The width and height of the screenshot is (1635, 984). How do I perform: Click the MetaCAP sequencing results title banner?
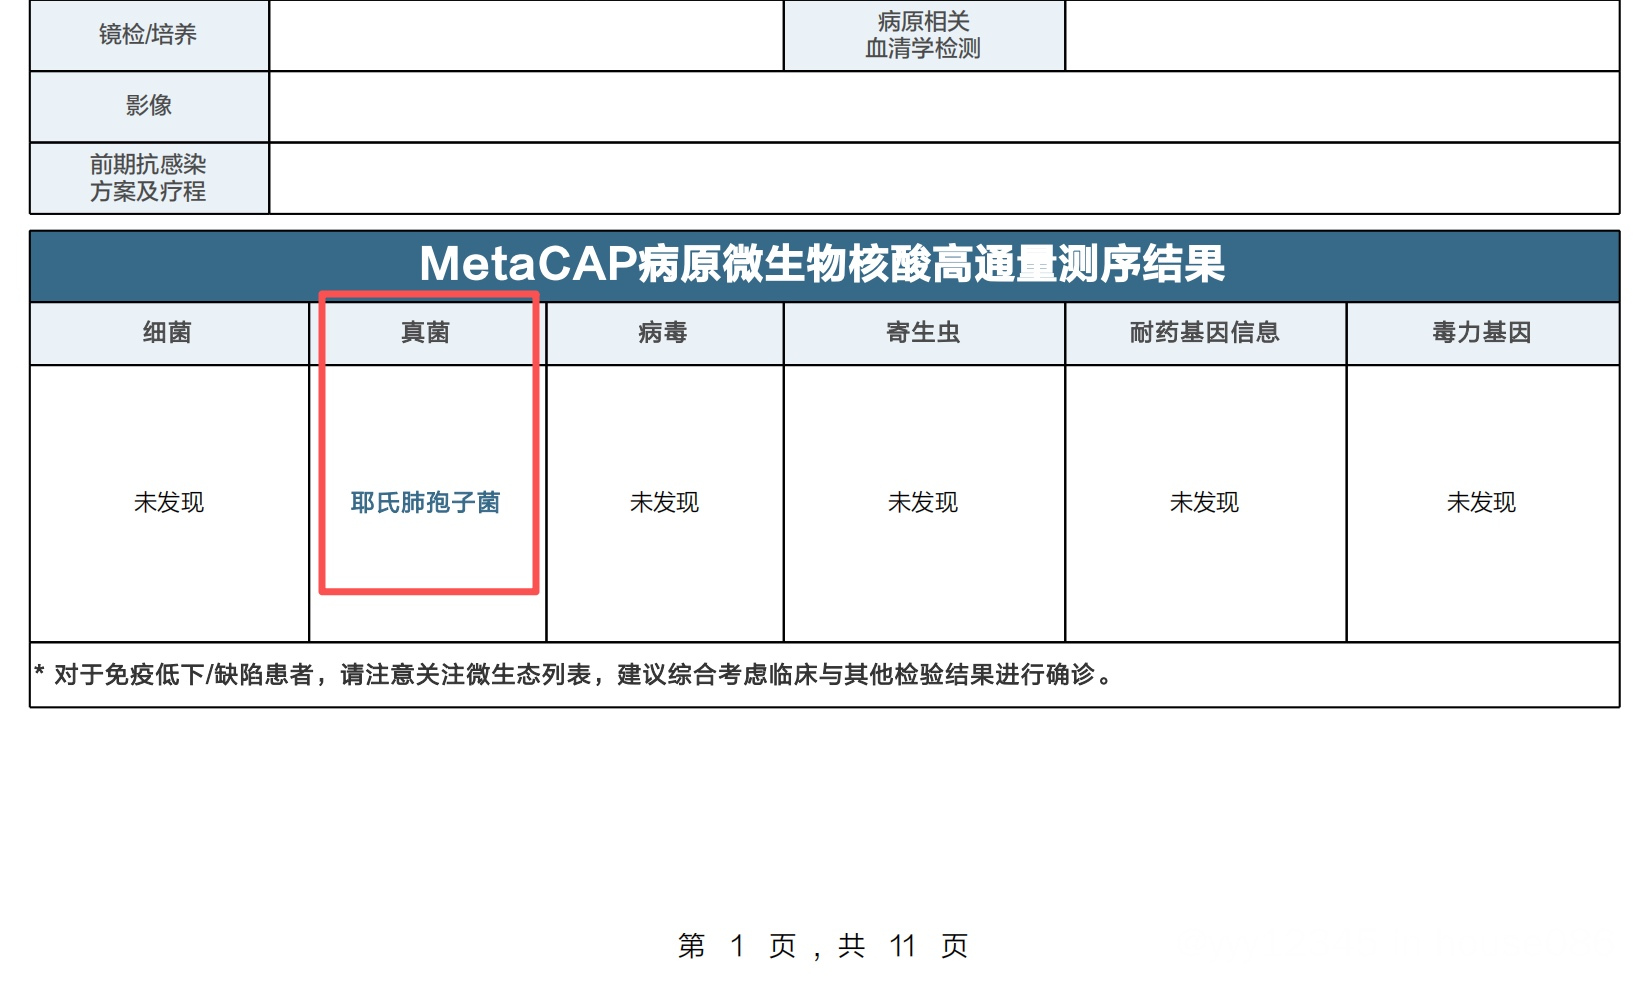pos(822,265)
